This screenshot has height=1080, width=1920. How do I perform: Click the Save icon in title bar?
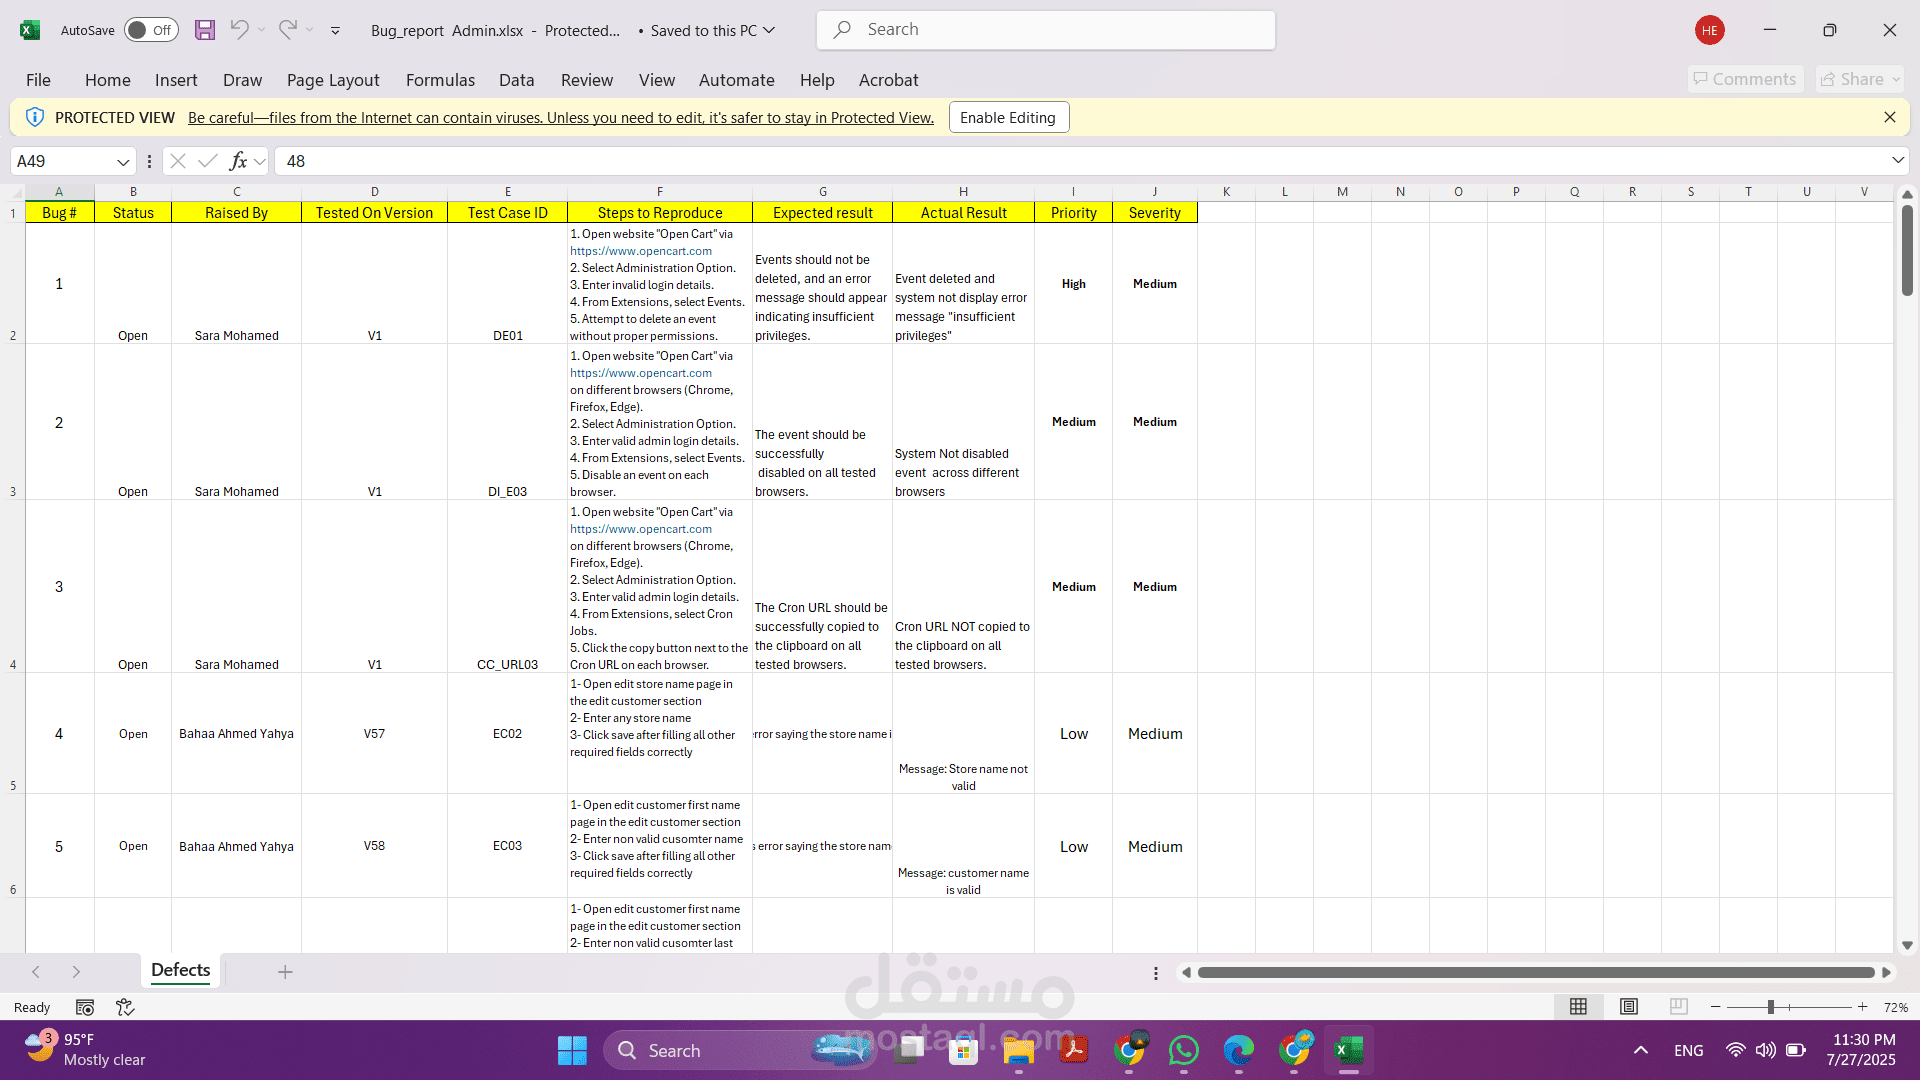pos(205,30)
